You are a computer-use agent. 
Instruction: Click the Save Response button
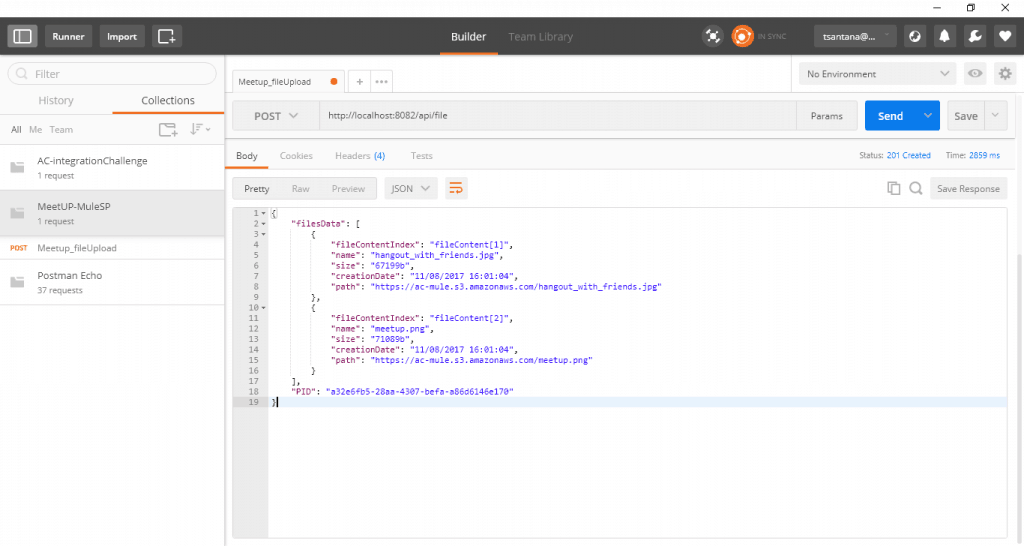point(968,188)
